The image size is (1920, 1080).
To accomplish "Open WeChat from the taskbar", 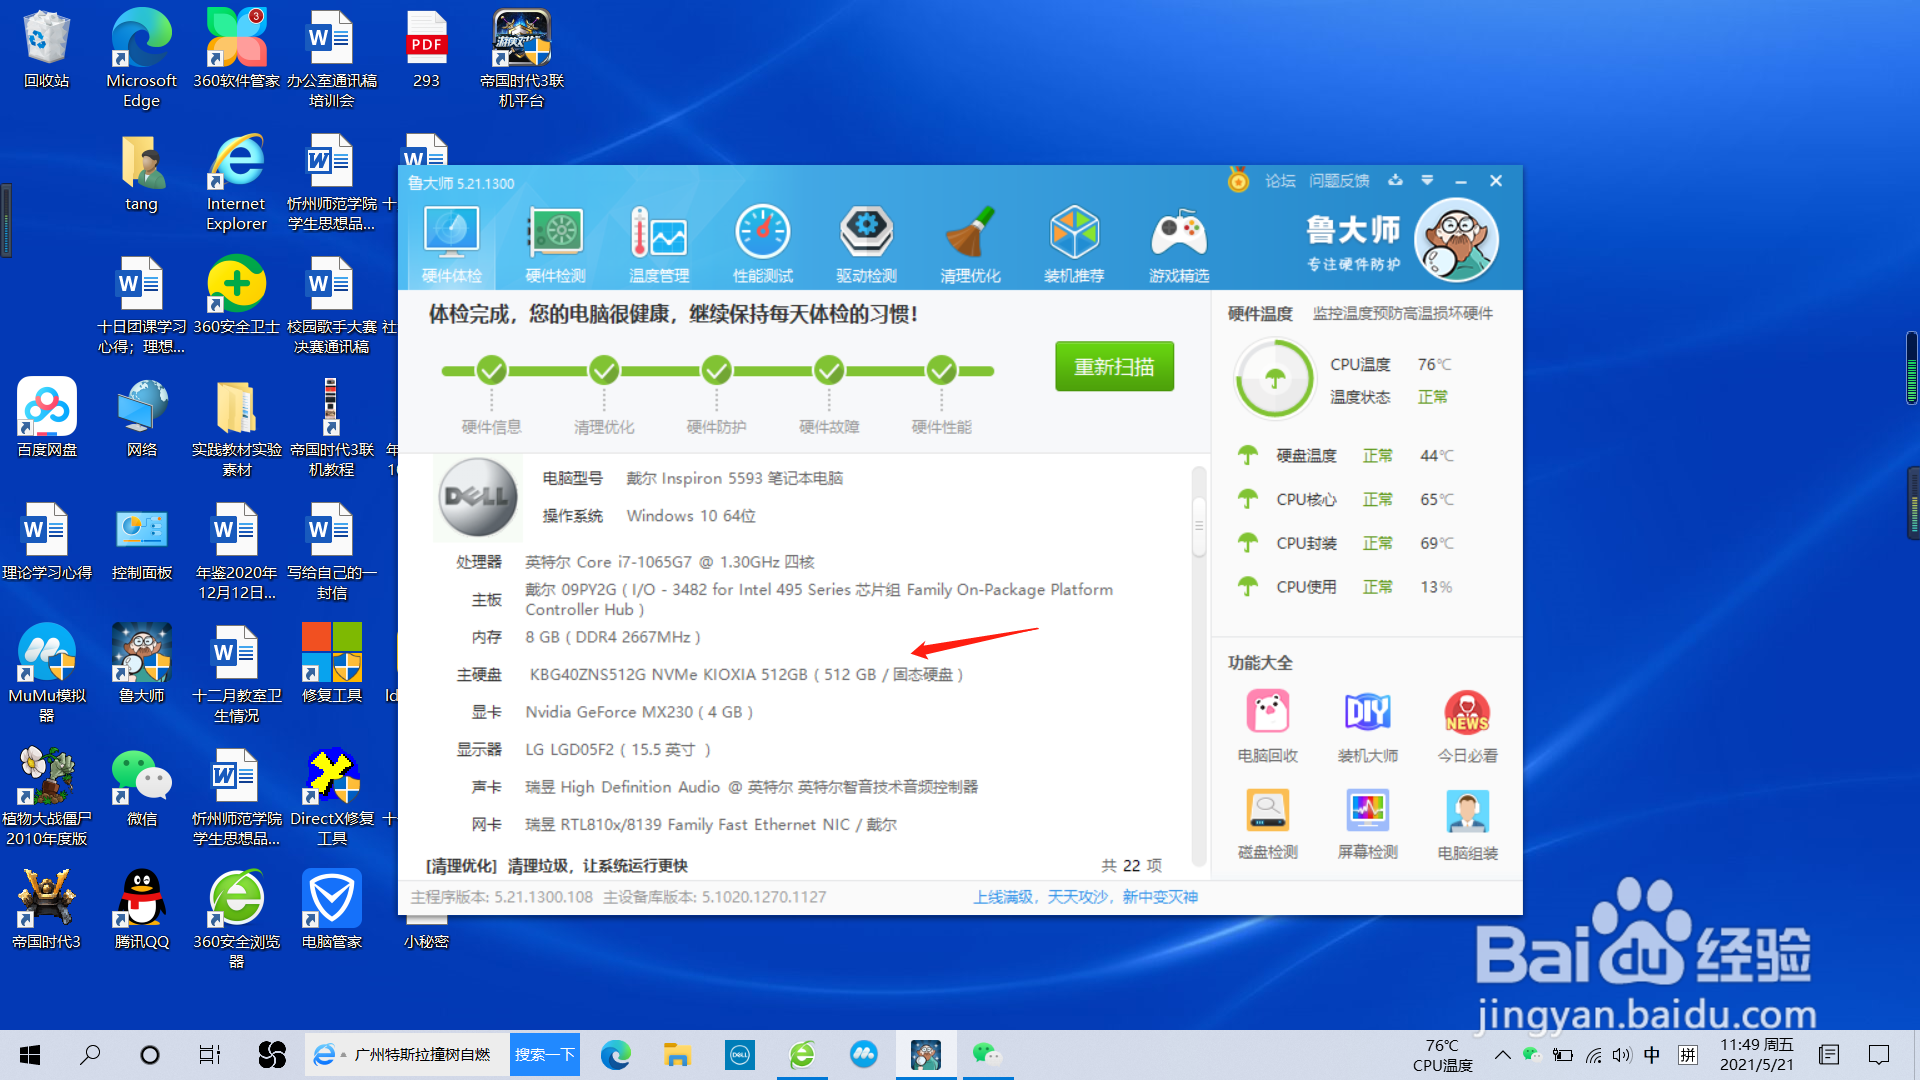I will [988, 1054].
